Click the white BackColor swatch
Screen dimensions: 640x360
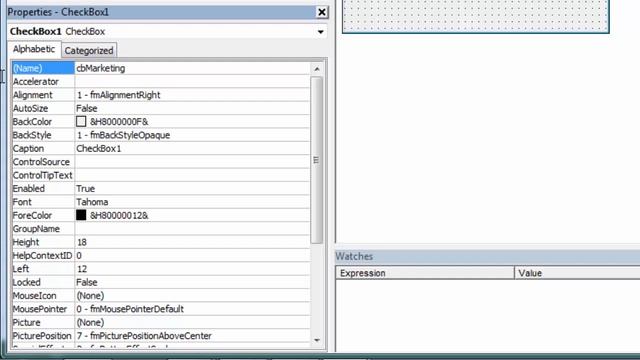[x=81, y=121]
